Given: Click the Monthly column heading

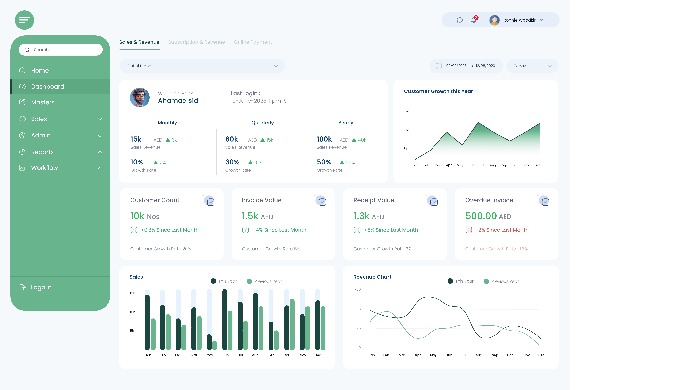Looking at the screenshot, I should (167, 123).
